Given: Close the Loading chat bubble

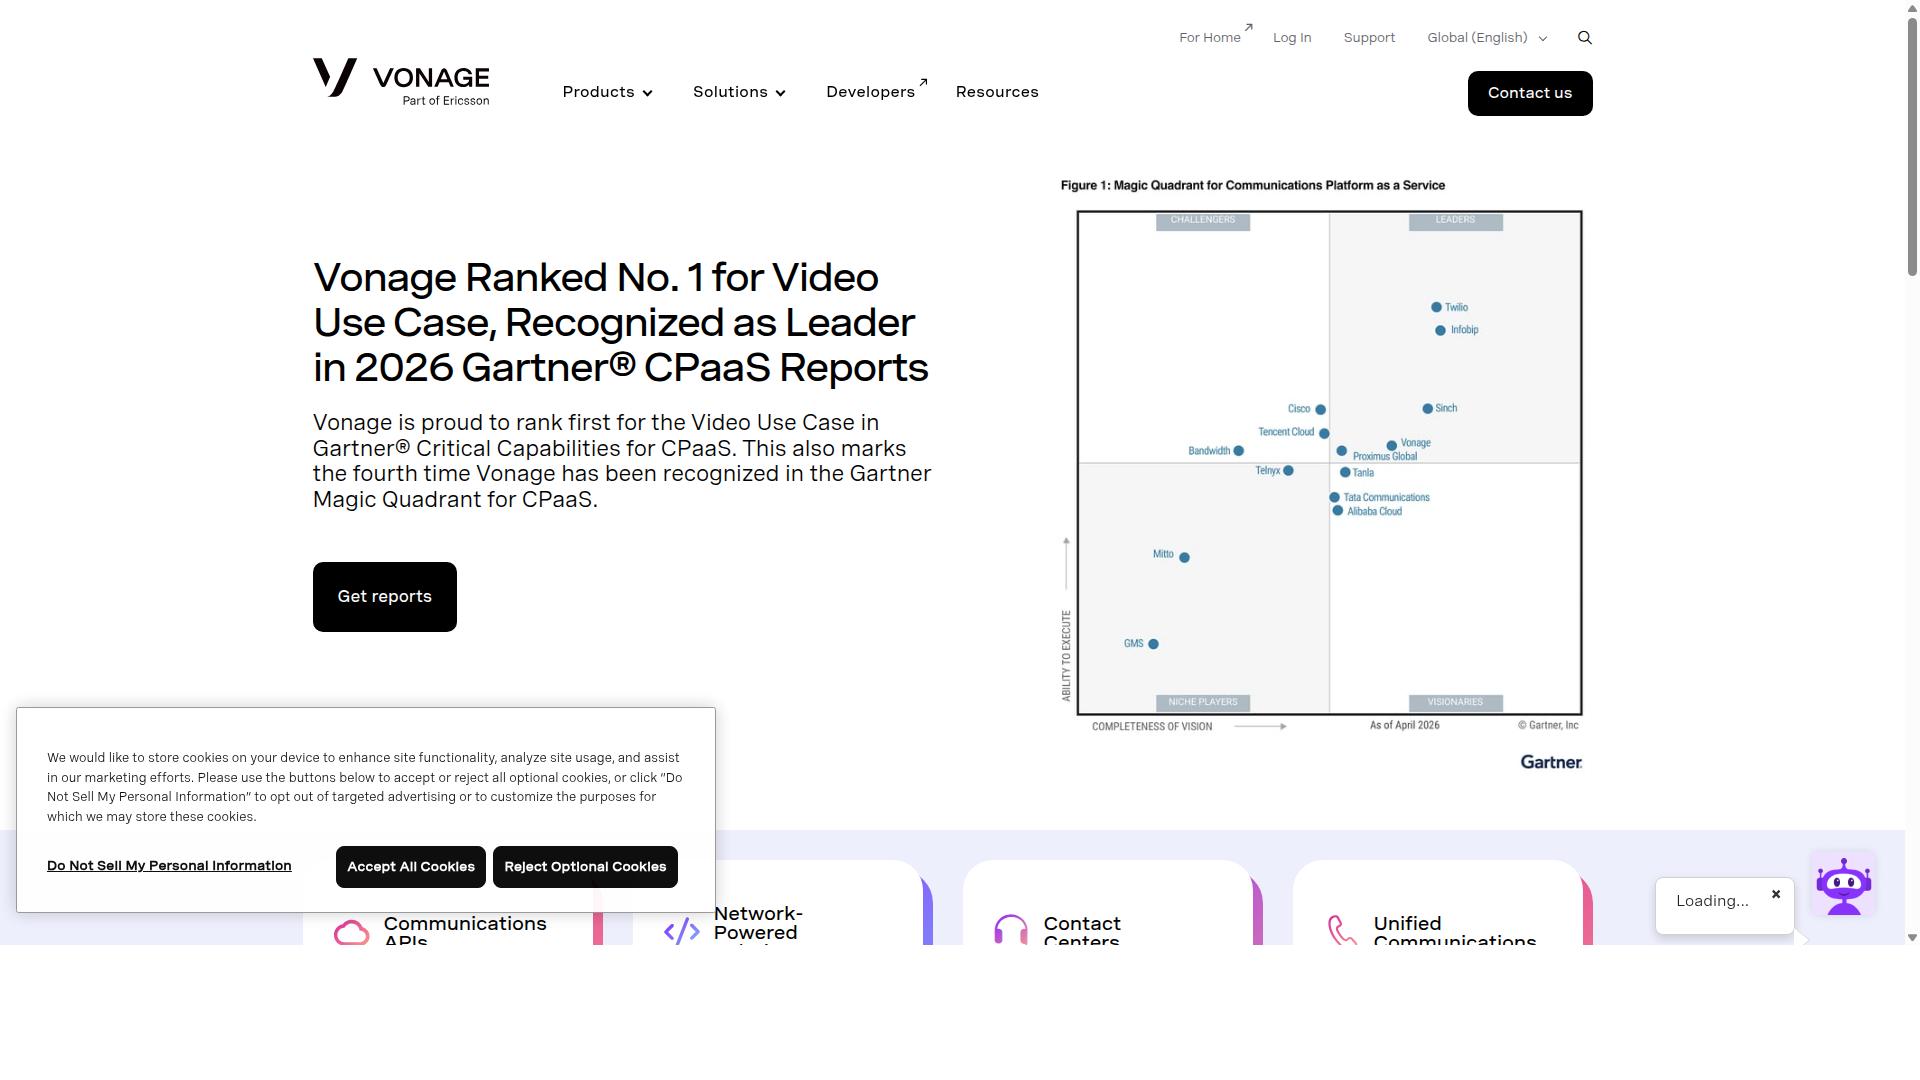Looking at the screenshot, I should coord(1776,894).
